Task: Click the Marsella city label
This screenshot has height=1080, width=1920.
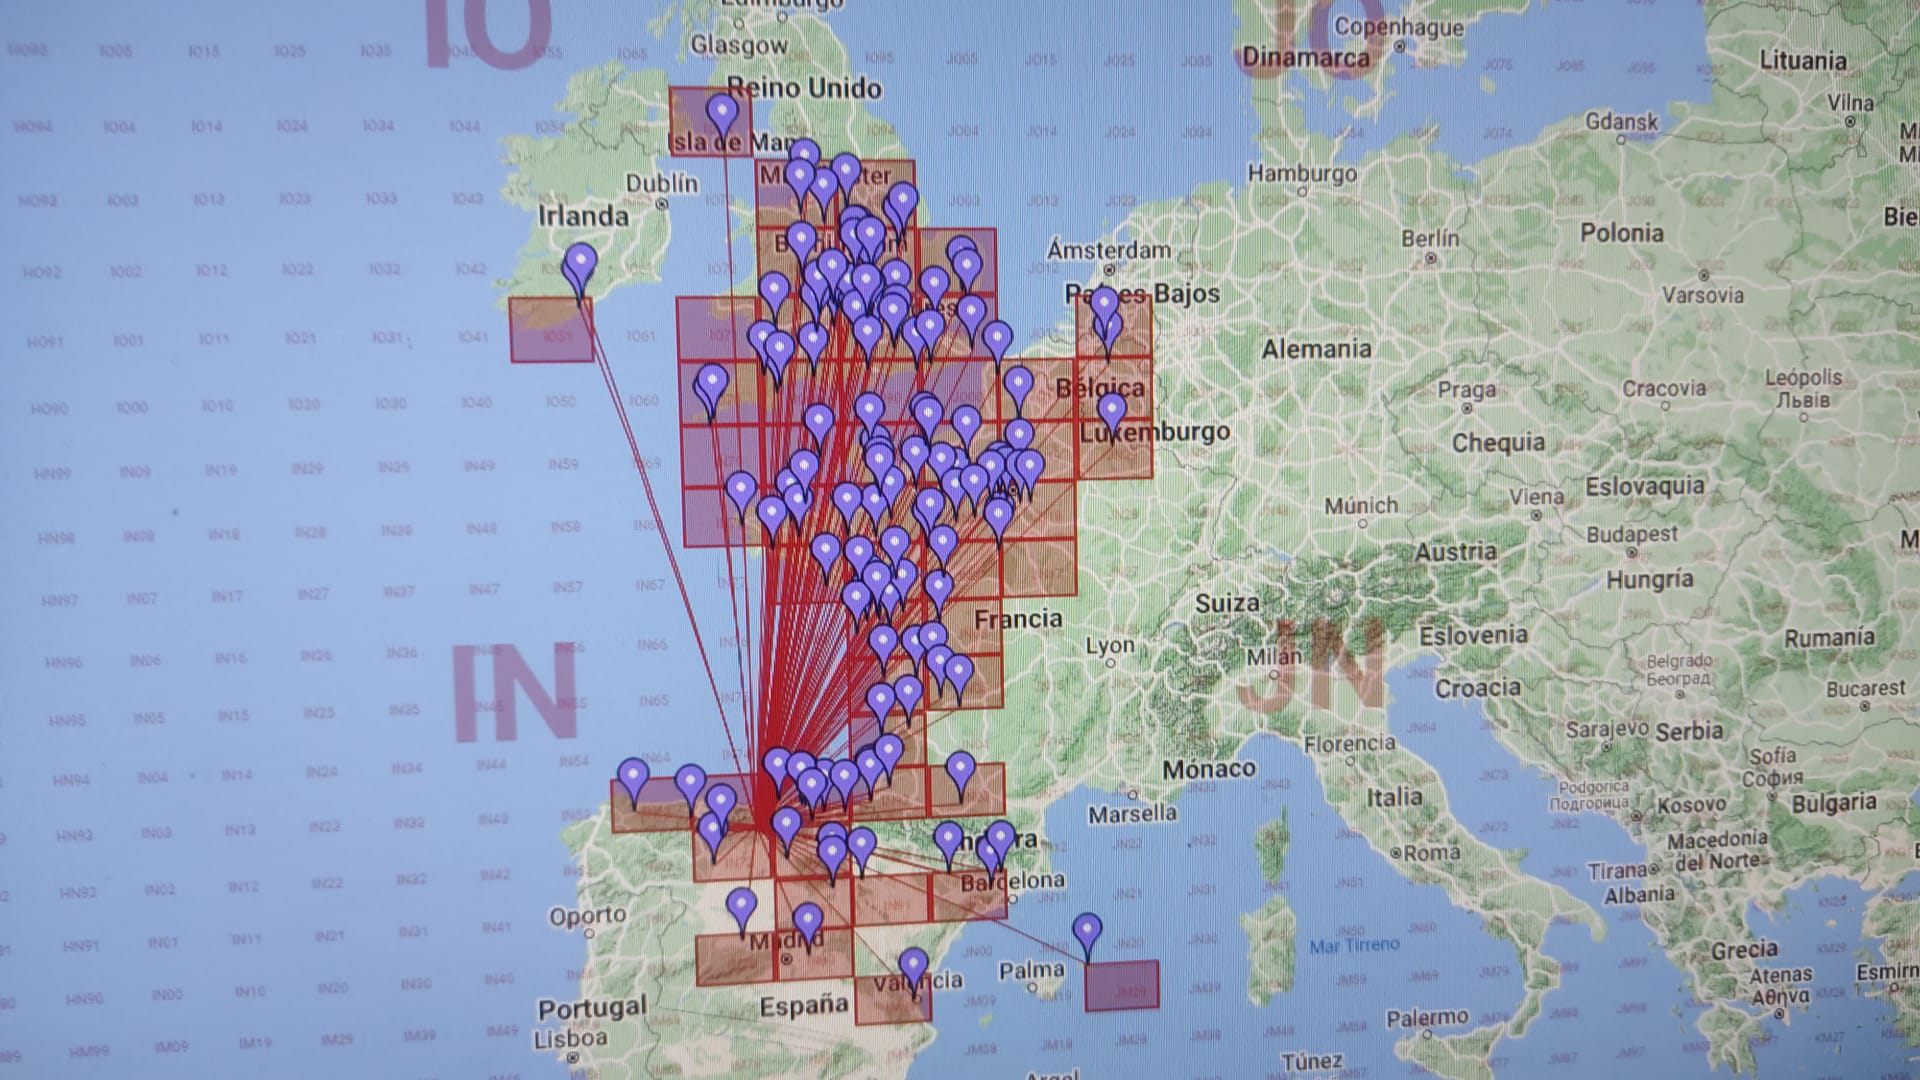Action: click(x=1132, y=814)
